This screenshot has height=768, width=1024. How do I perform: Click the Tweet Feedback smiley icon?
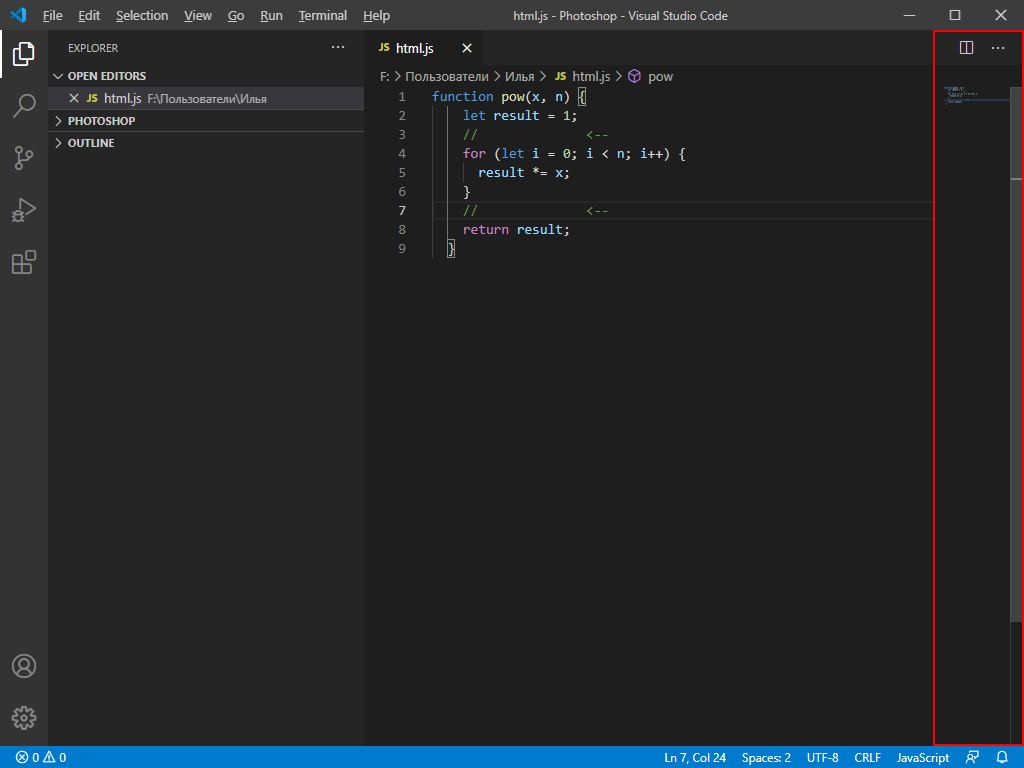972,757
